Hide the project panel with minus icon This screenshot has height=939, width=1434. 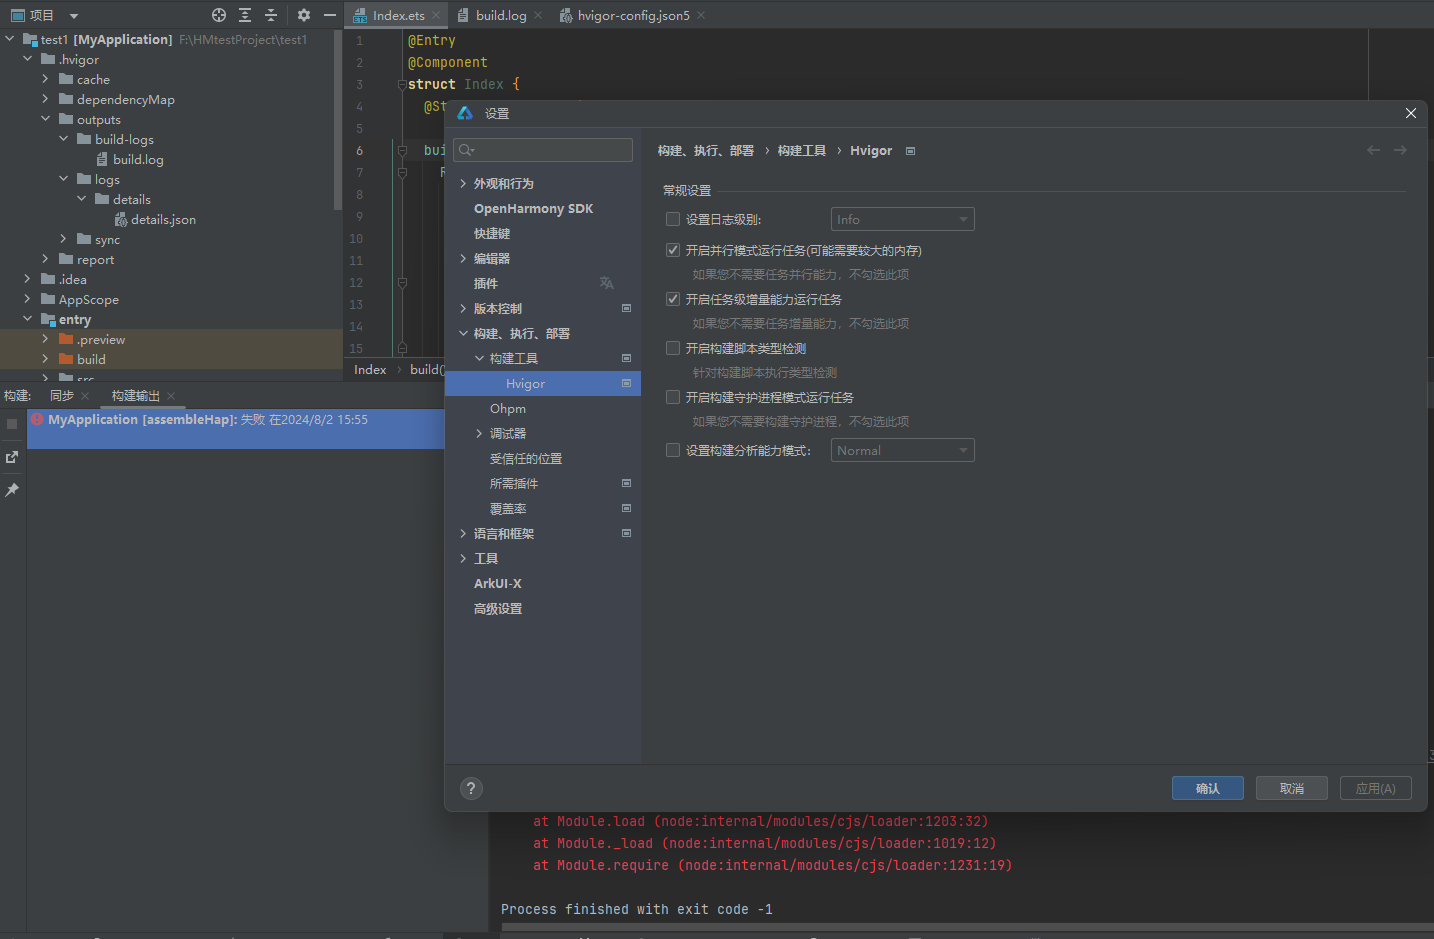(x=330, y=15)
